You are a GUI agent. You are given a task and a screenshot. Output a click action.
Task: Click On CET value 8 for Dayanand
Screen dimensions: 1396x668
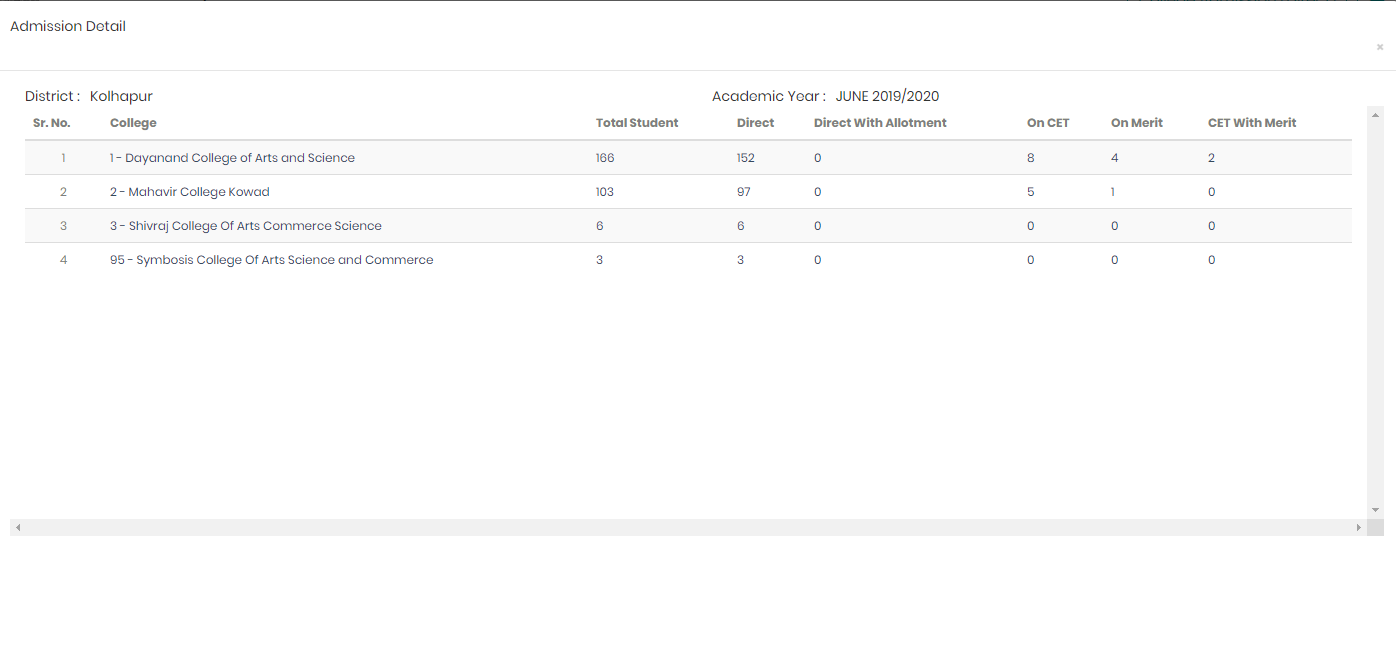pyautogui.click(x=1030, y=158)
